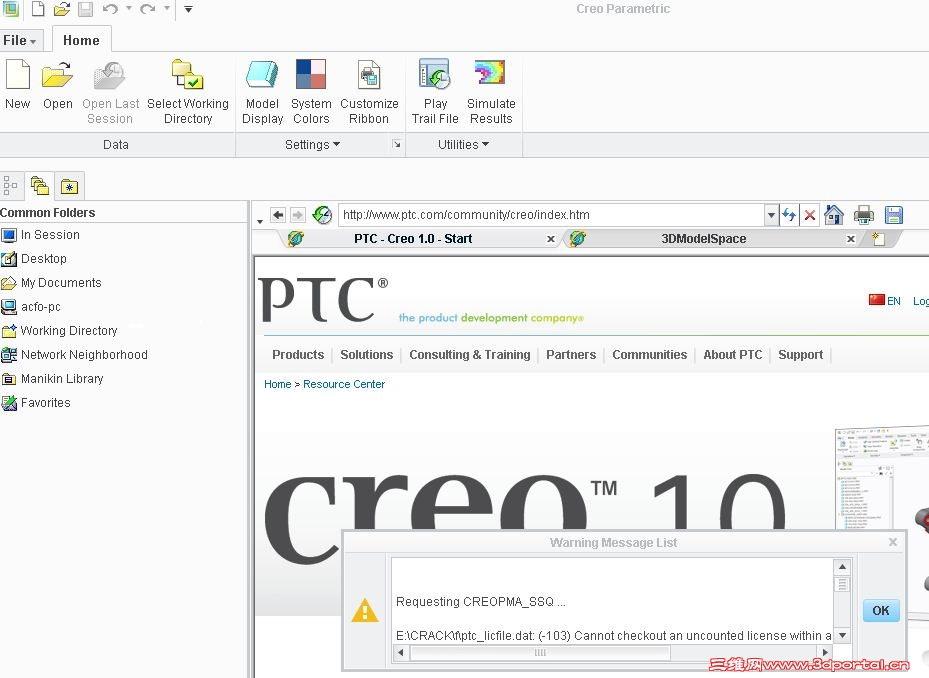Click Play Trail File
The height and width of the screenshot is (678, 929).
pos(435,92)
